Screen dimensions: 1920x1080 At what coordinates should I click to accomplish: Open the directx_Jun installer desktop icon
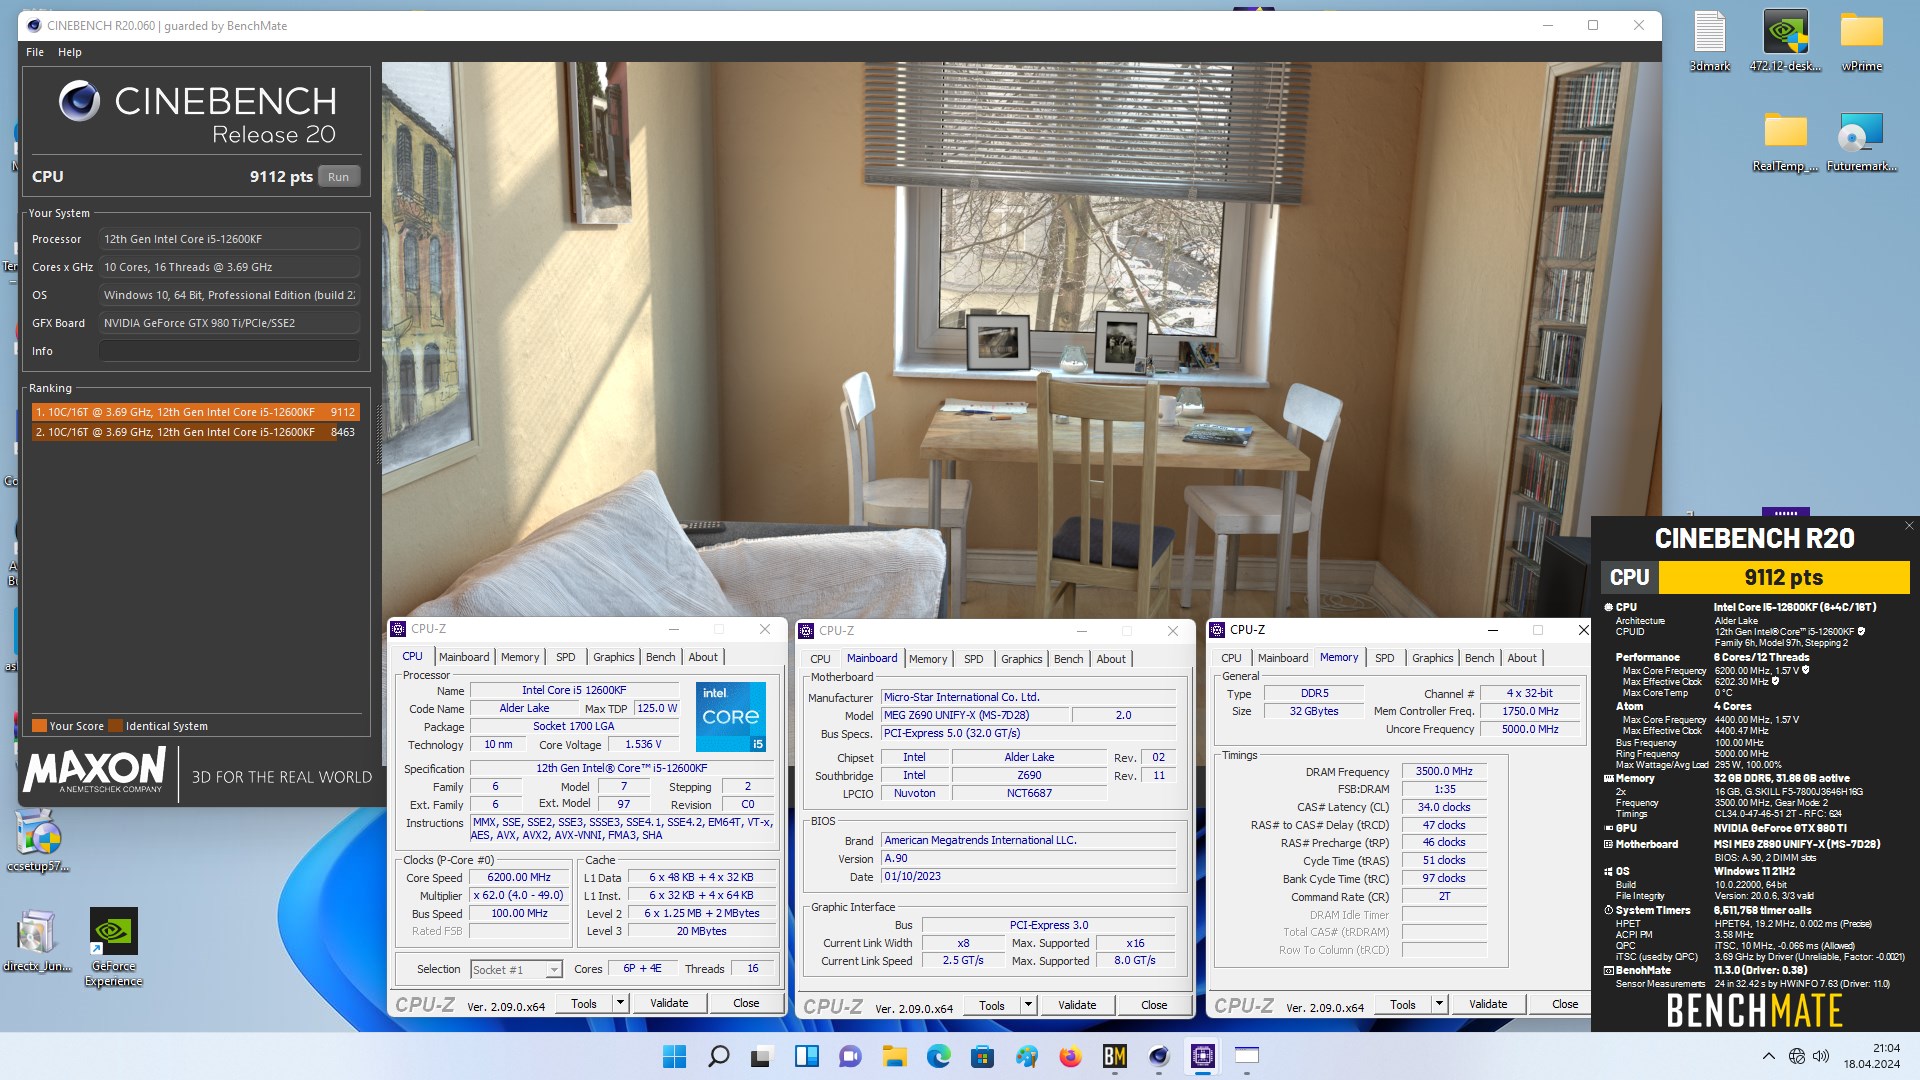coord(38,940)
